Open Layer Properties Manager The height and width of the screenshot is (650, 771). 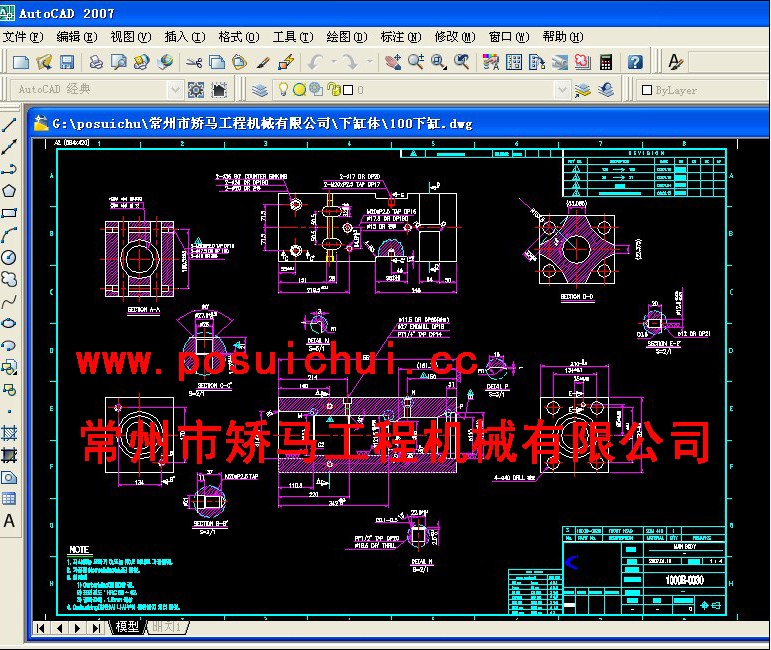click(260, 90)
